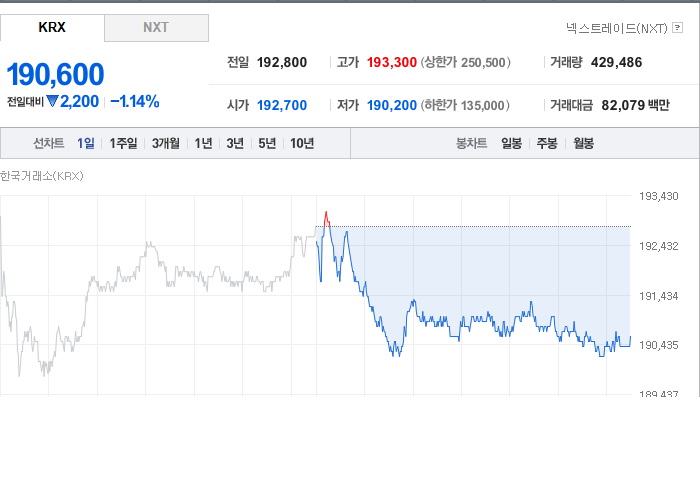Click the 선차트 label
The height and width of the screenshot is (490, 700).
click(x=49, y=143)
